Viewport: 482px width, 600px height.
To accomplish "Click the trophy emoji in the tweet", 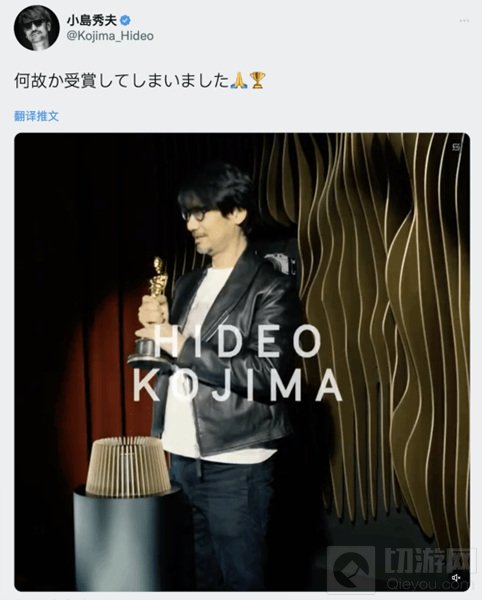I will click(257, 81).
